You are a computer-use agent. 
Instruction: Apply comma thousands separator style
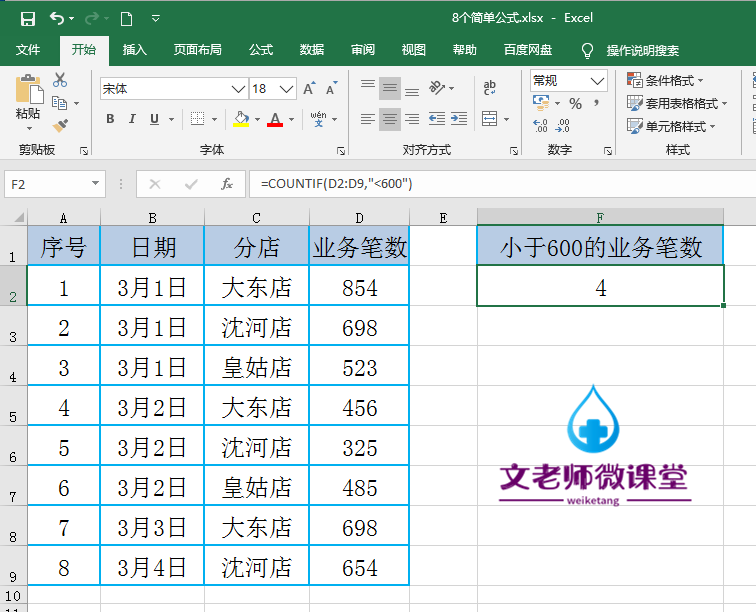597,103
